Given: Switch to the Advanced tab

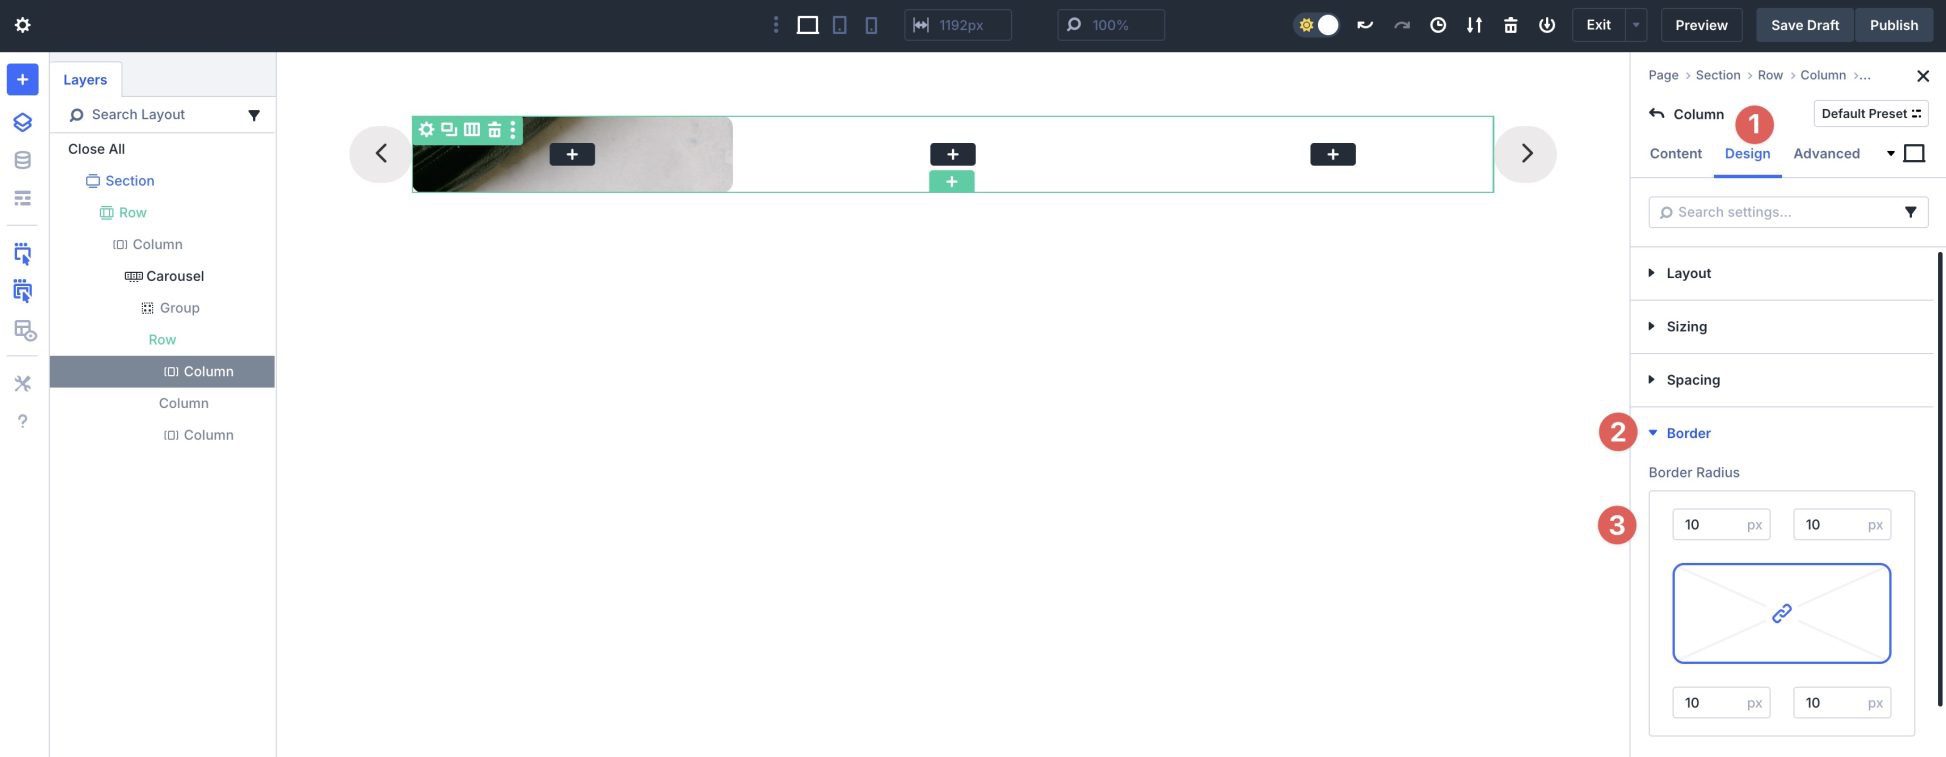Looking at the screenshot, I should coord(1826,154).
